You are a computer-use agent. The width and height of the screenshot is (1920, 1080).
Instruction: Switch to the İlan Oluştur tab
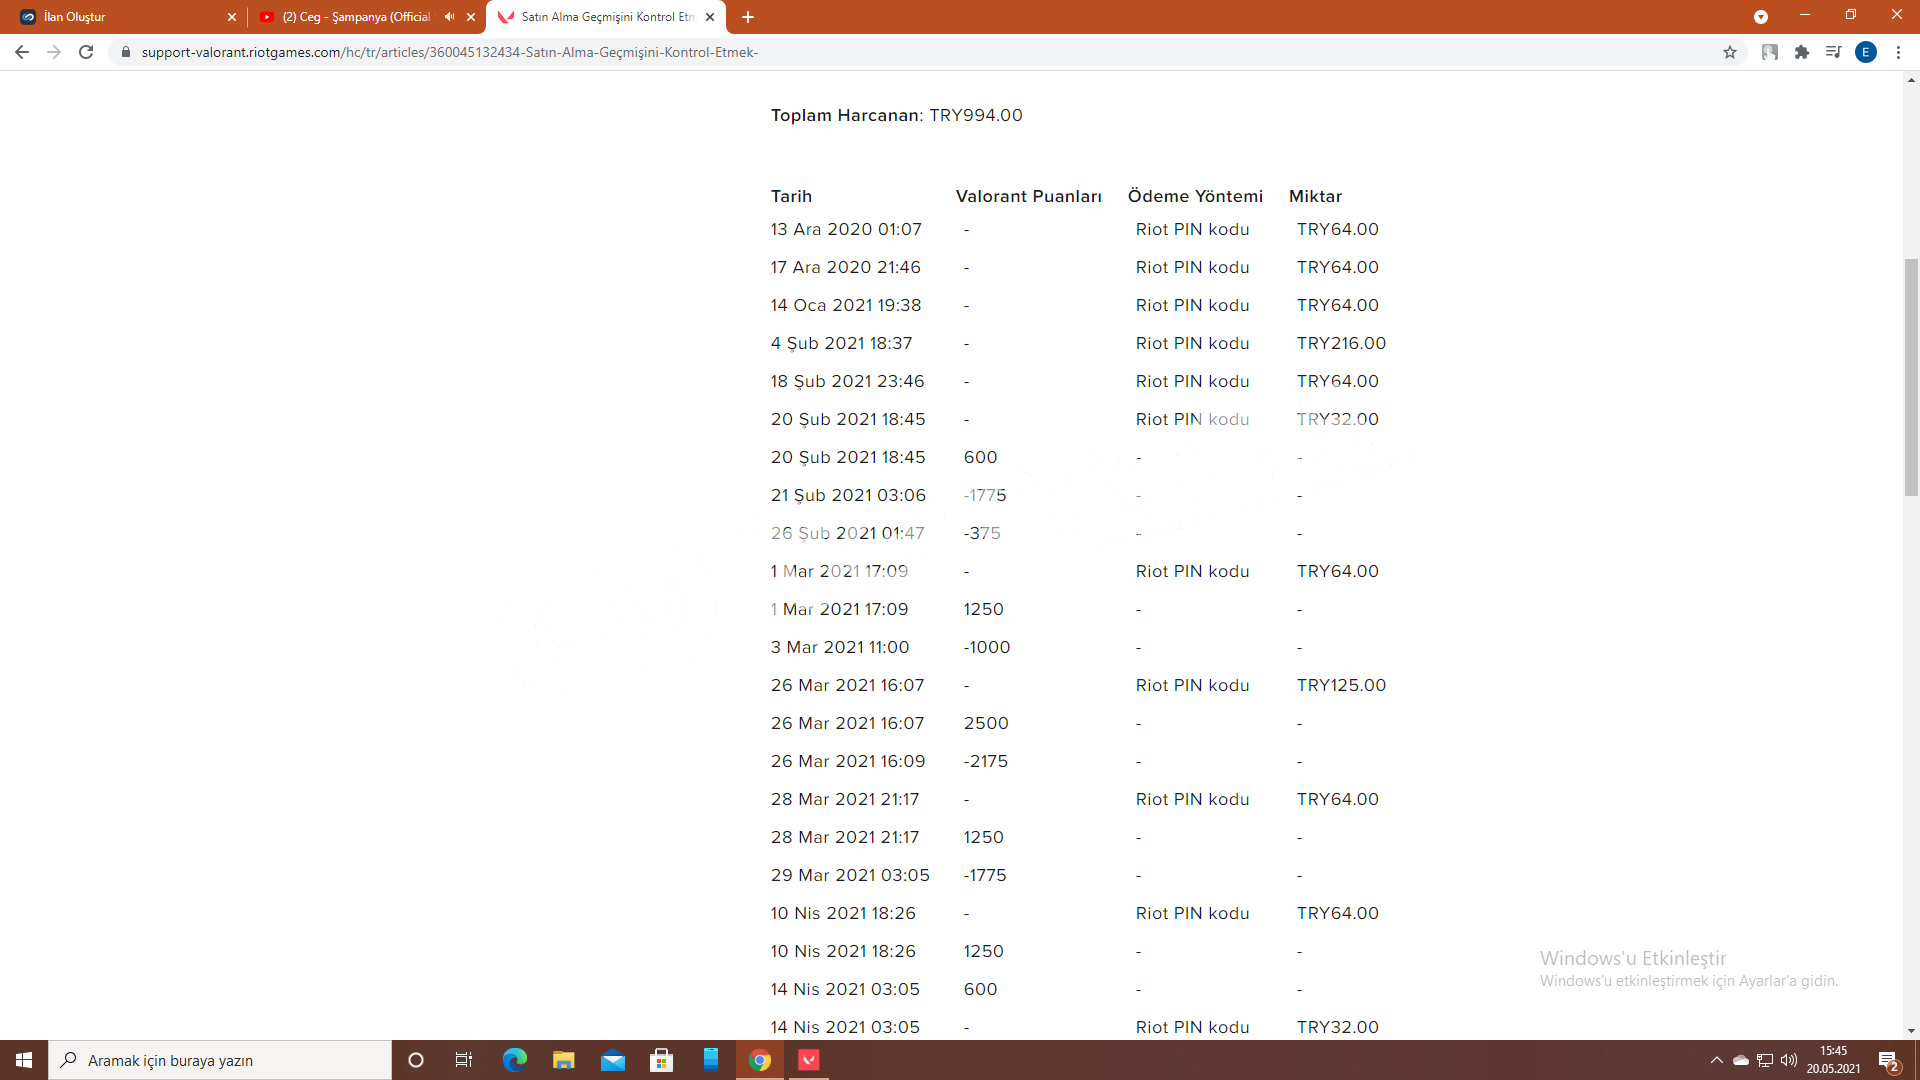(x=123, y=17)
